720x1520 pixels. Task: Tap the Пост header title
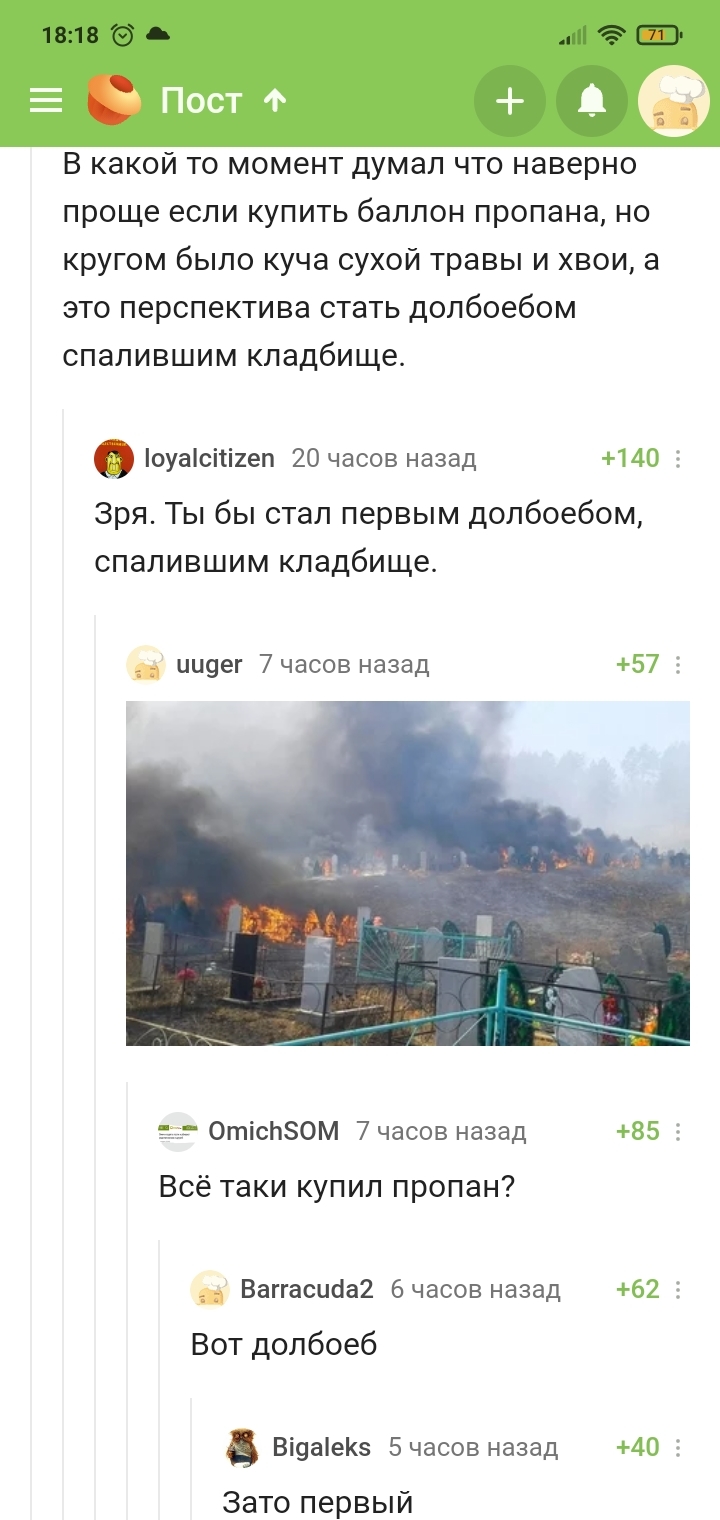click(201, 101)
